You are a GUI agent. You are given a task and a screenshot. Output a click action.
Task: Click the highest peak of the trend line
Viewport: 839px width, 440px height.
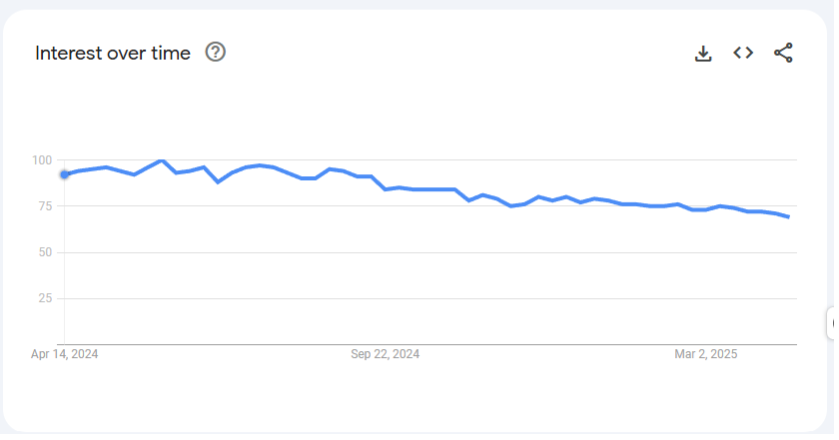(x=161, y=160)
